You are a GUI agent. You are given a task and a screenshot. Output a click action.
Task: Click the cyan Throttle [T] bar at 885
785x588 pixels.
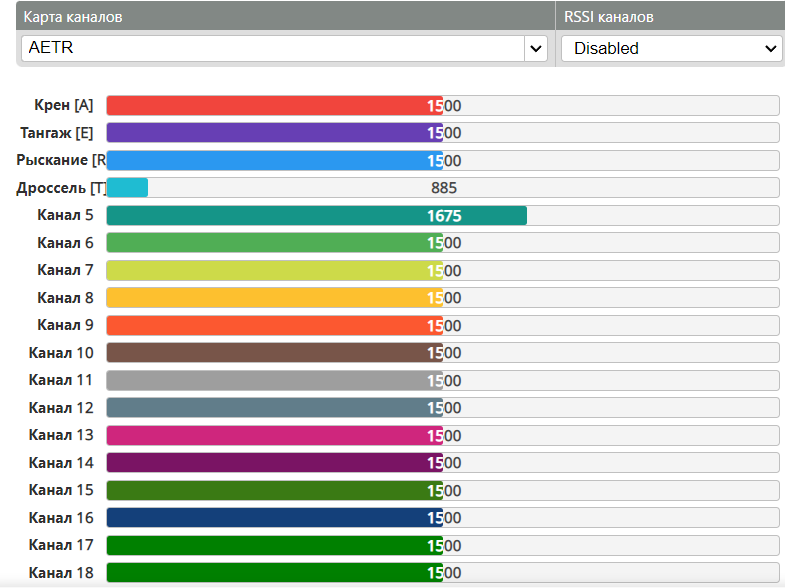127,187
